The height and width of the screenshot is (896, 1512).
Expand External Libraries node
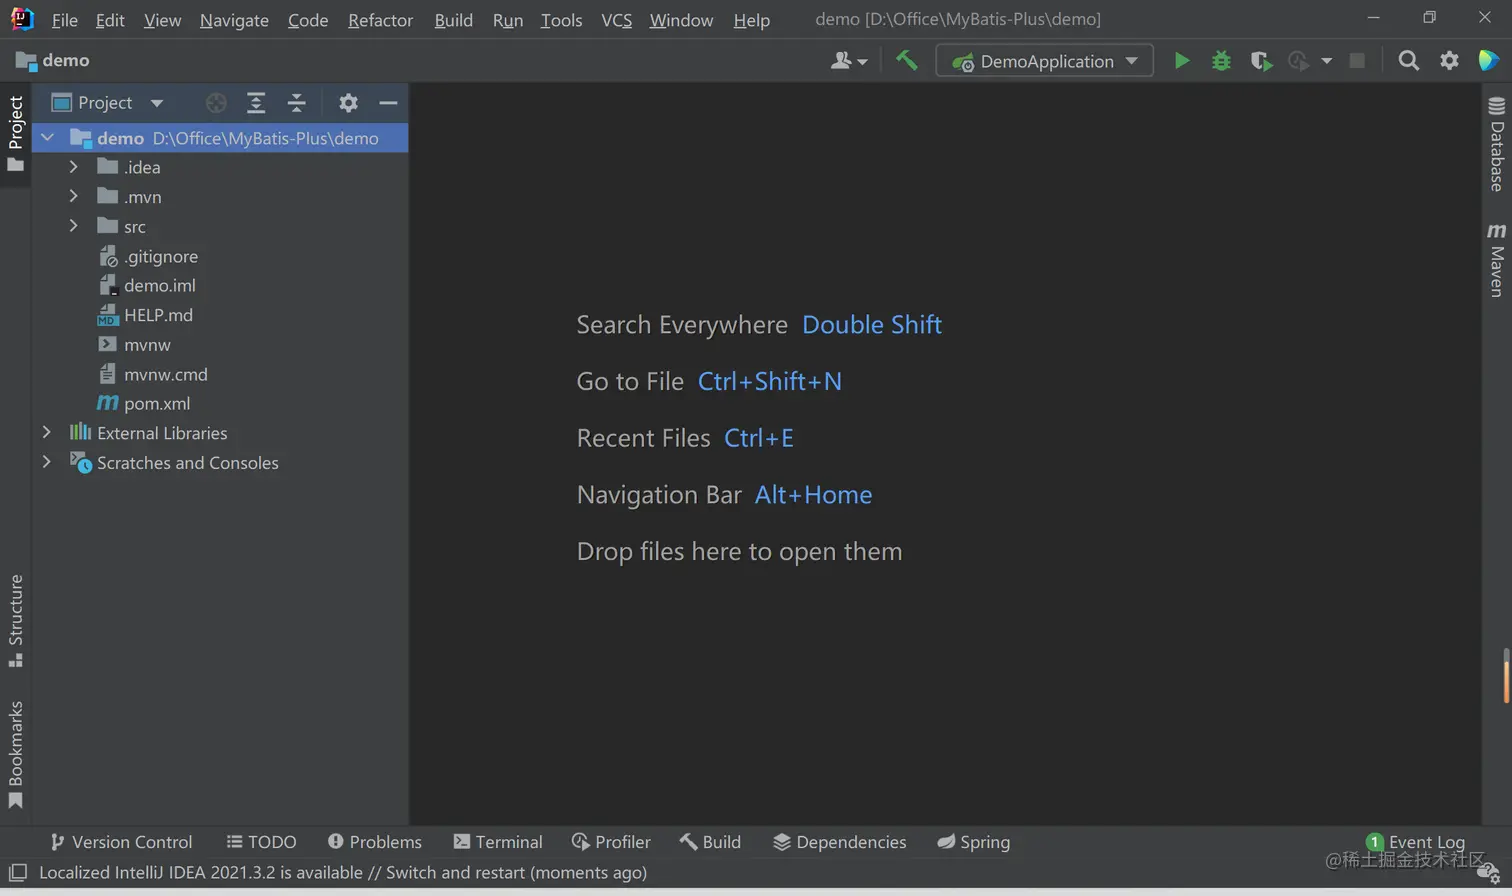click(46, 433)
